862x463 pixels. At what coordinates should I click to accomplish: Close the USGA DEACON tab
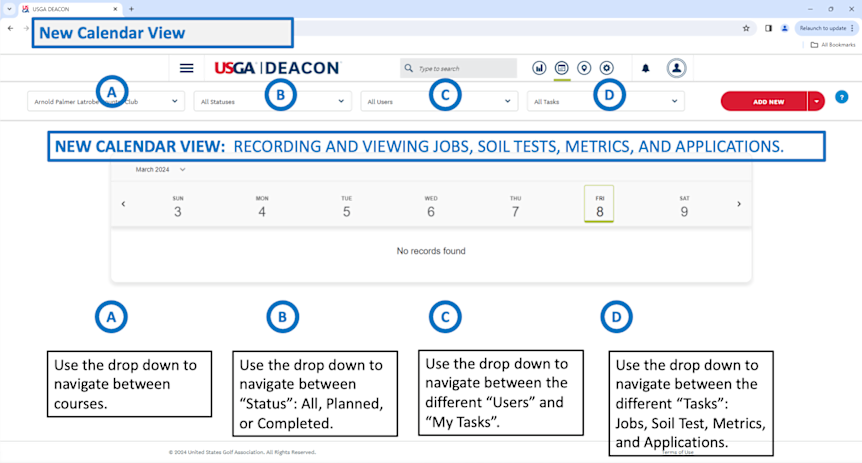[115, 9]
